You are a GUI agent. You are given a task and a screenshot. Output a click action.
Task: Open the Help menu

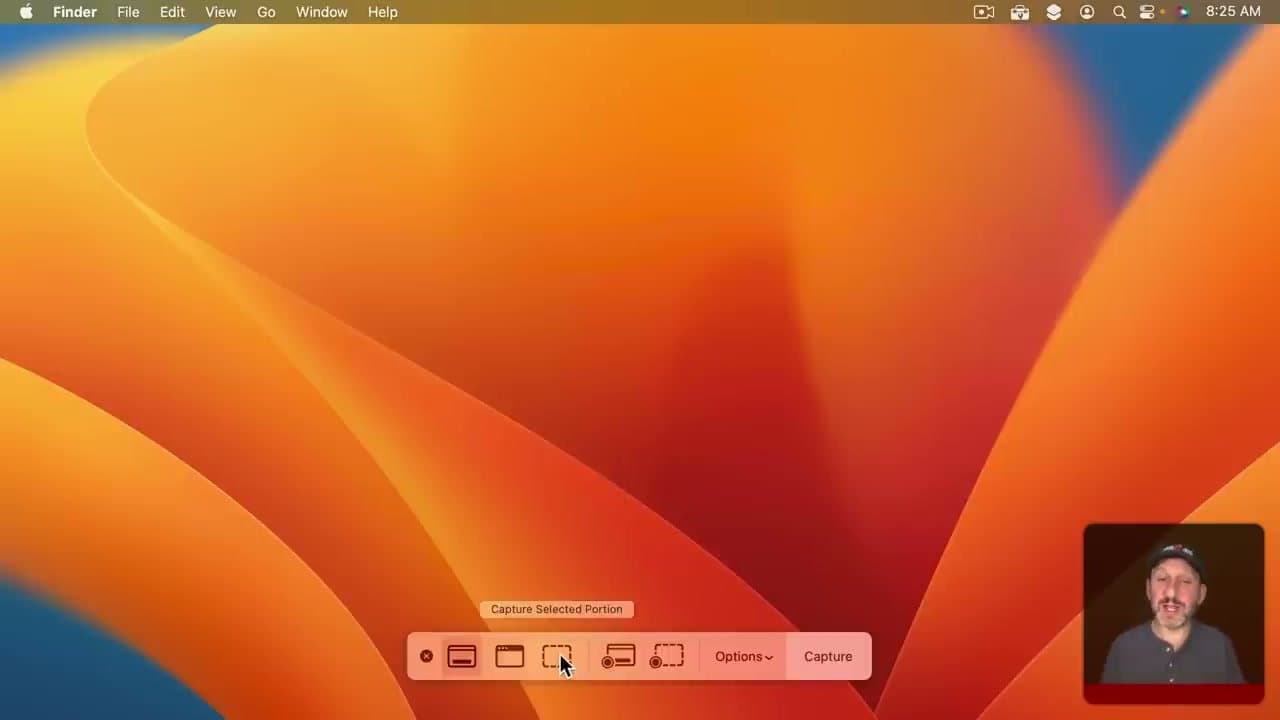pyautogui.click(x=383, y=12)
